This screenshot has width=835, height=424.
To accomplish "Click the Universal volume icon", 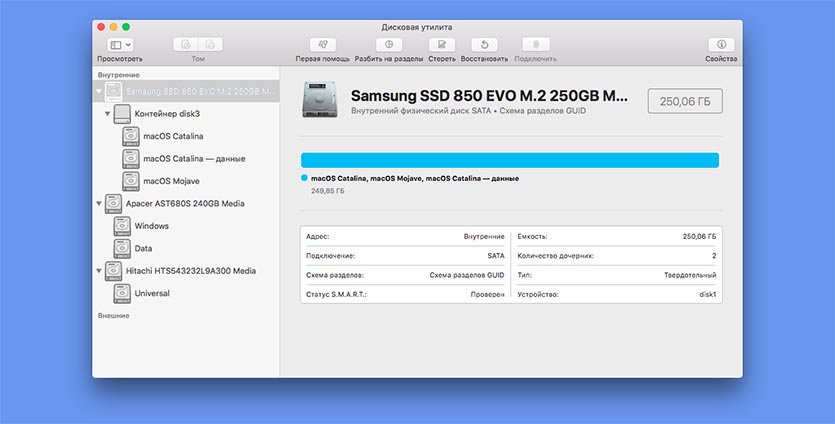I will [x=122, y=293].
